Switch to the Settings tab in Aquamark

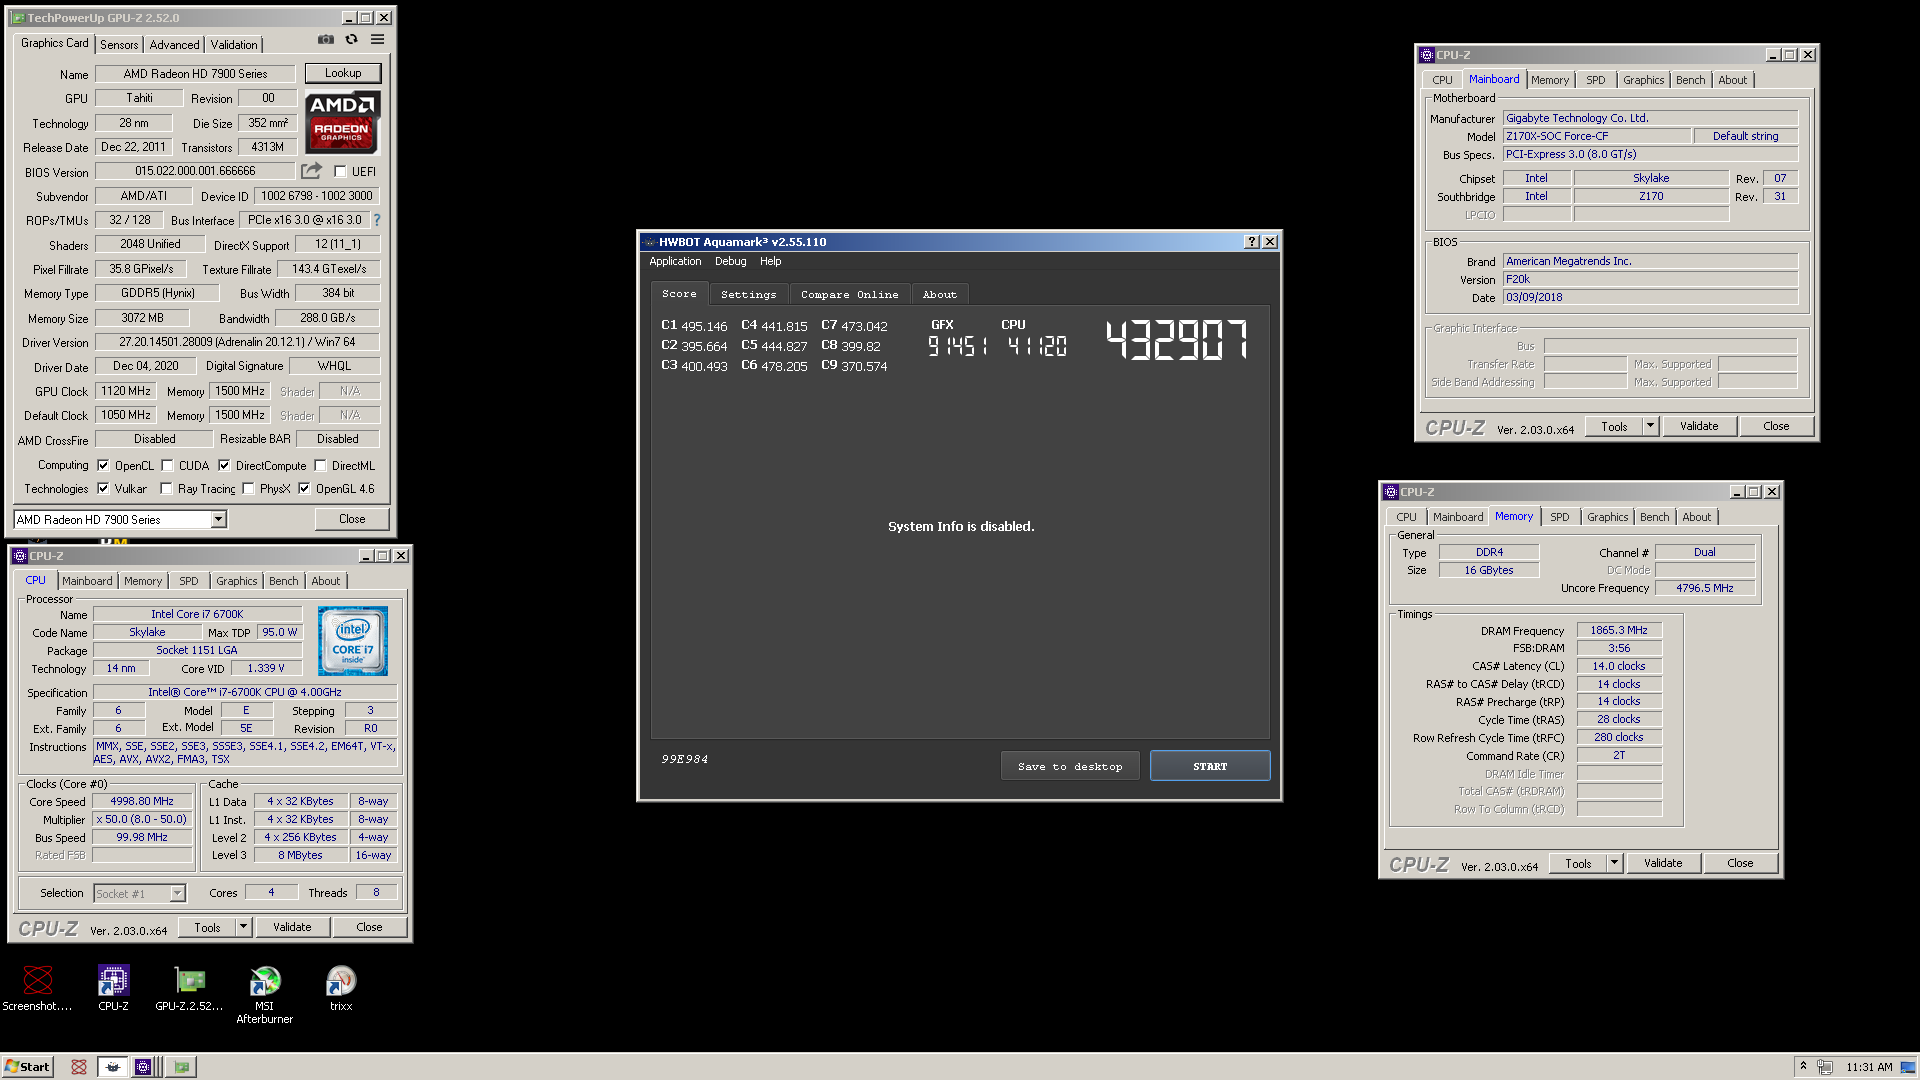tap(748, 294)
